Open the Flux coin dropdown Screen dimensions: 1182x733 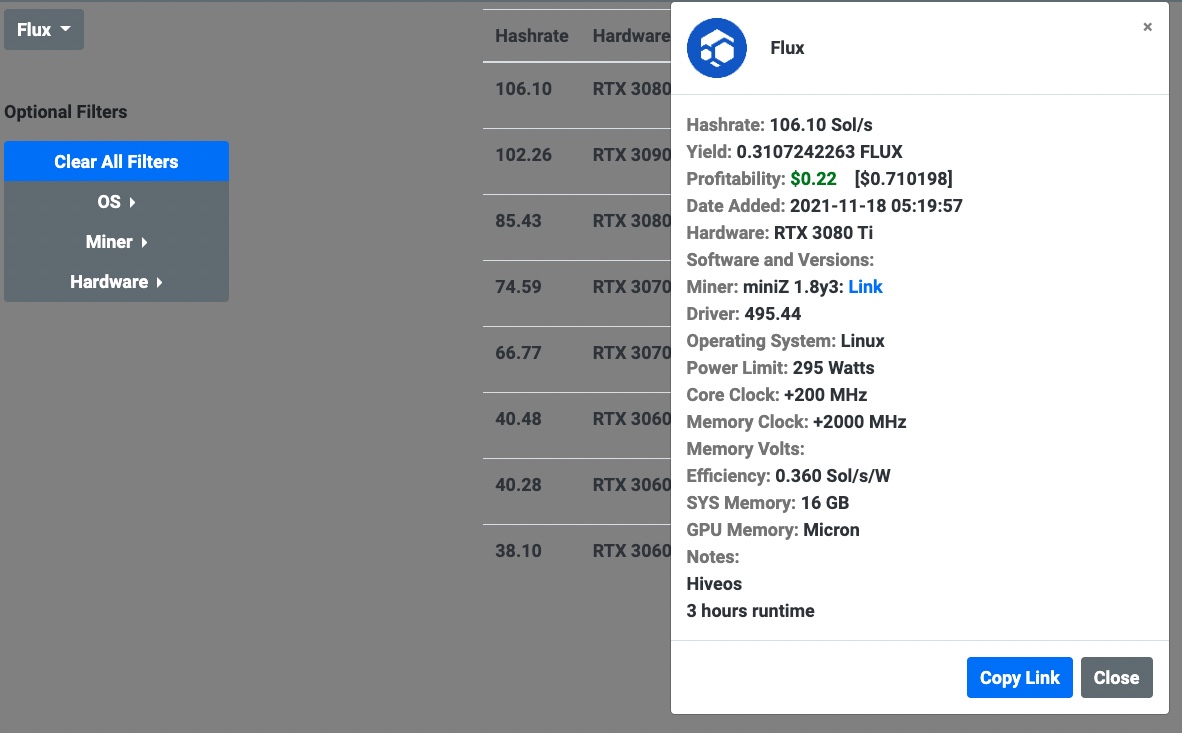[44, 30]
